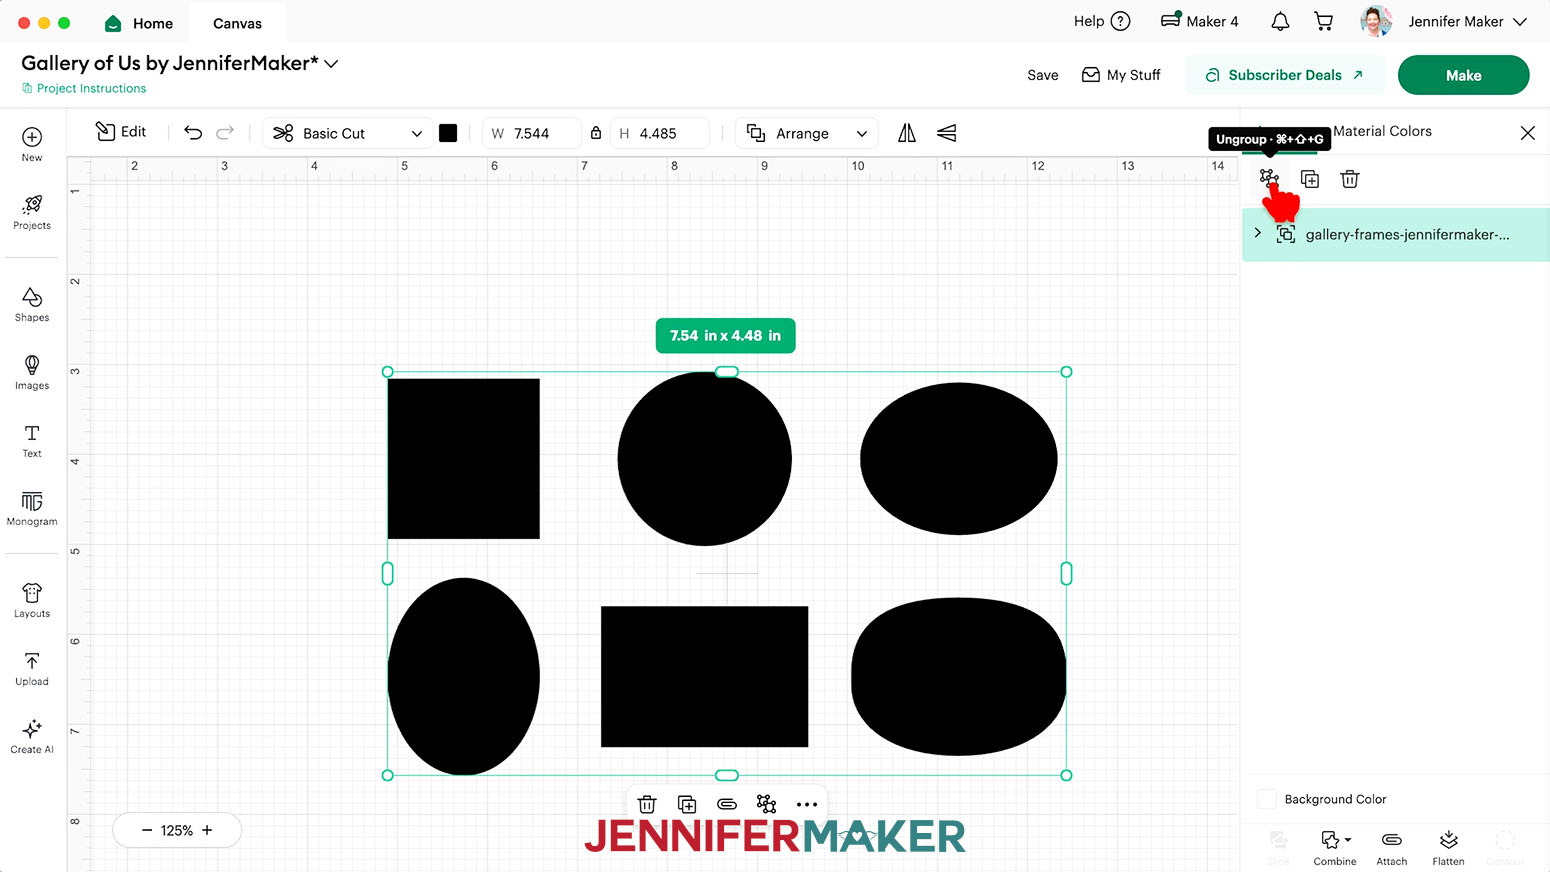
Task: Close the layers panel
Action: pos(1527,132)
